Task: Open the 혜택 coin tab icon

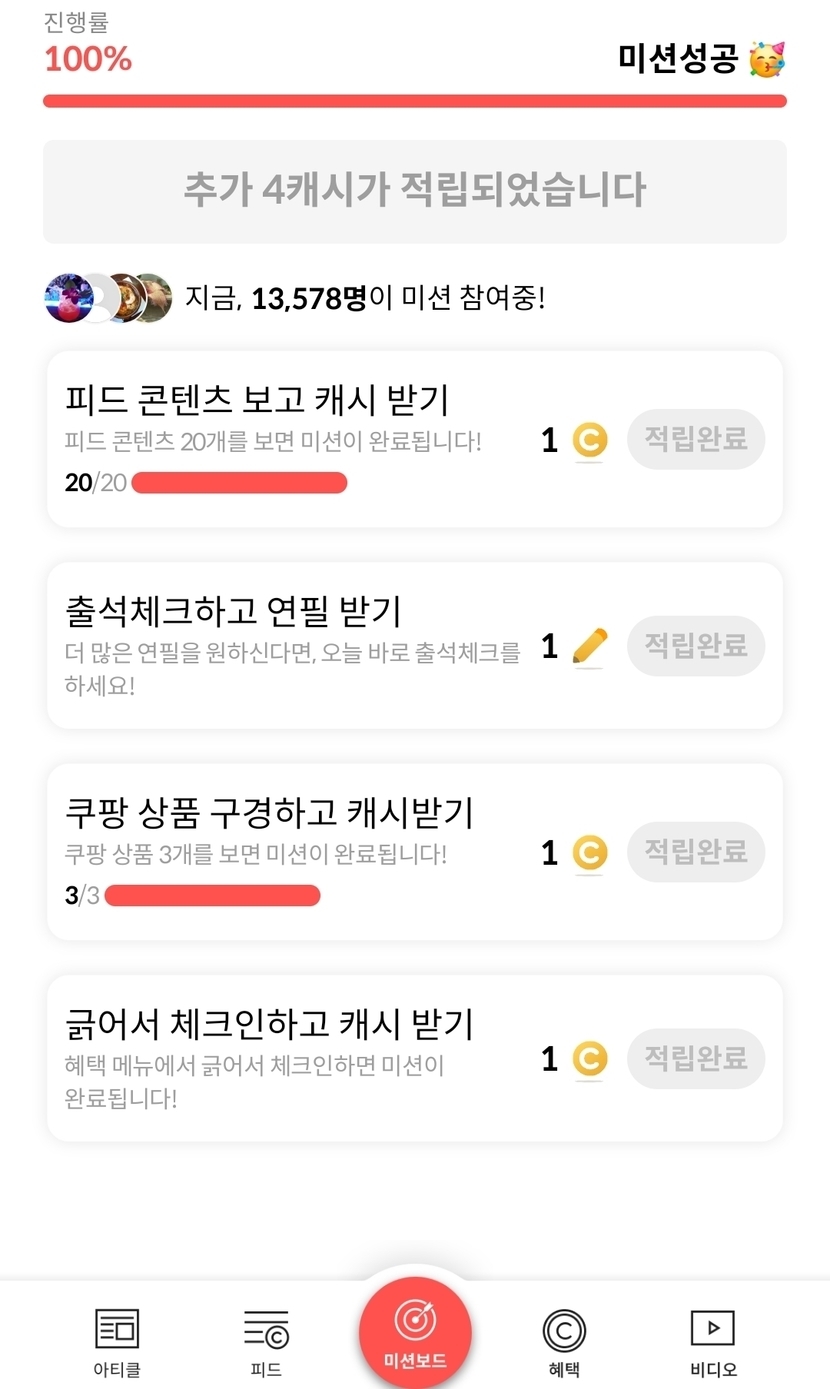Action: (564, 1330)
